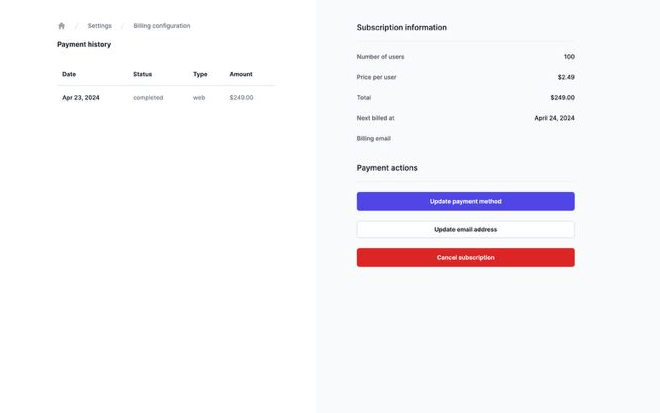
Task: Select the Date column header
Action: pyautogui.click(x=69, y=74)
